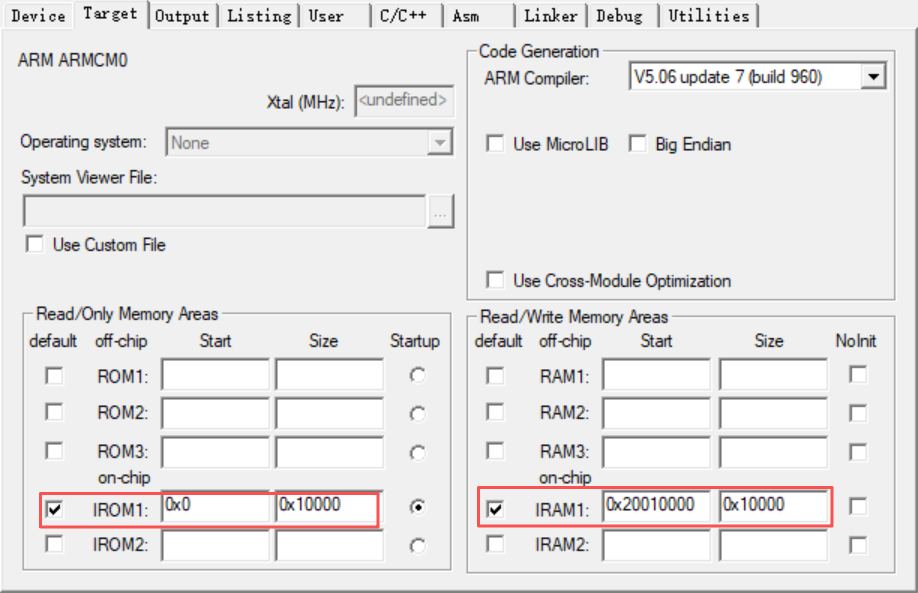Select ROM3 Startup radio button
The image size is (918, 593).
coord(417,453)
